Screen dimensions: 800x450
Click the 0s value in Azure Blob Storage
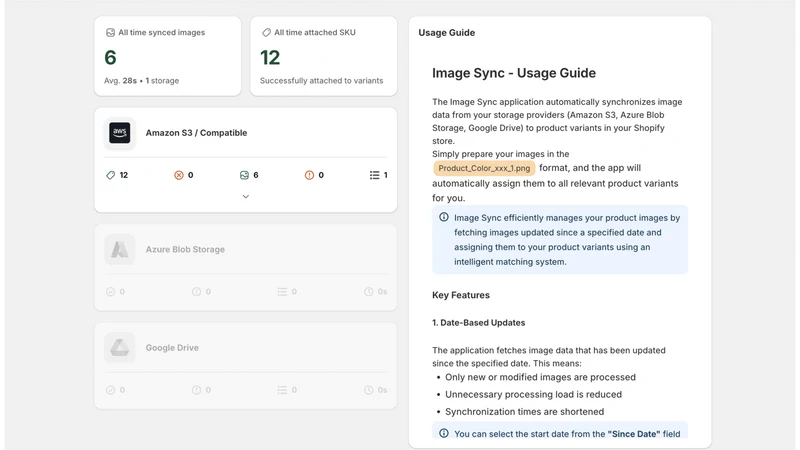coord(382,292)
